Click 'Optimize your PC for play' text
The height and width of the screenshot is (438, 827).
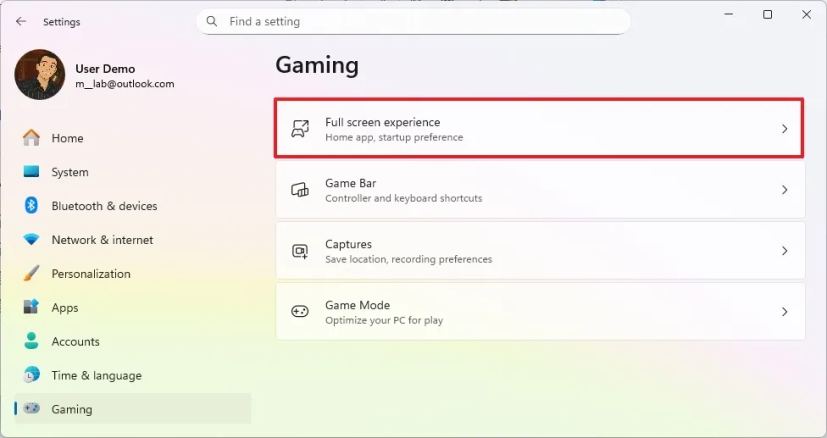[384, 320]
